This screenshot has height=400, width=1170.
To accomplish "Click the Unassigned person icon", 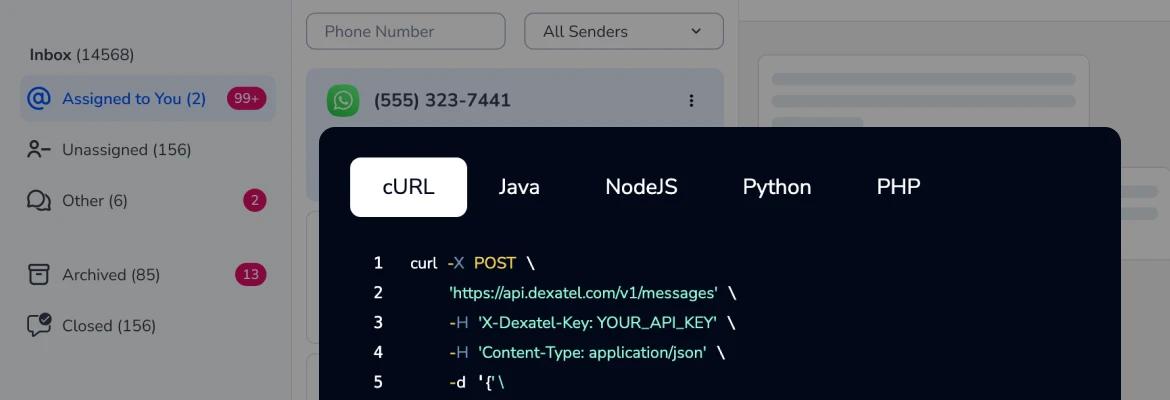I will click(39, 149).
